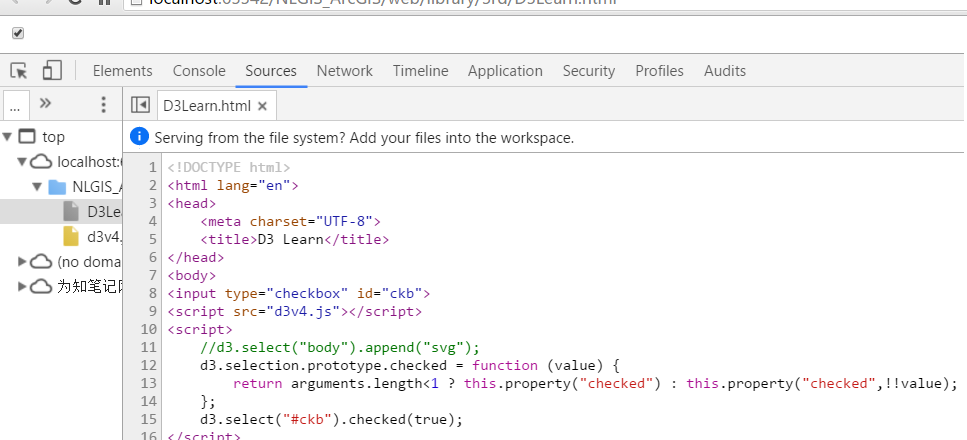Click the yellow d3v4 script file icon
The height and width of the screenshot is (440, 967).
[72, 236]
